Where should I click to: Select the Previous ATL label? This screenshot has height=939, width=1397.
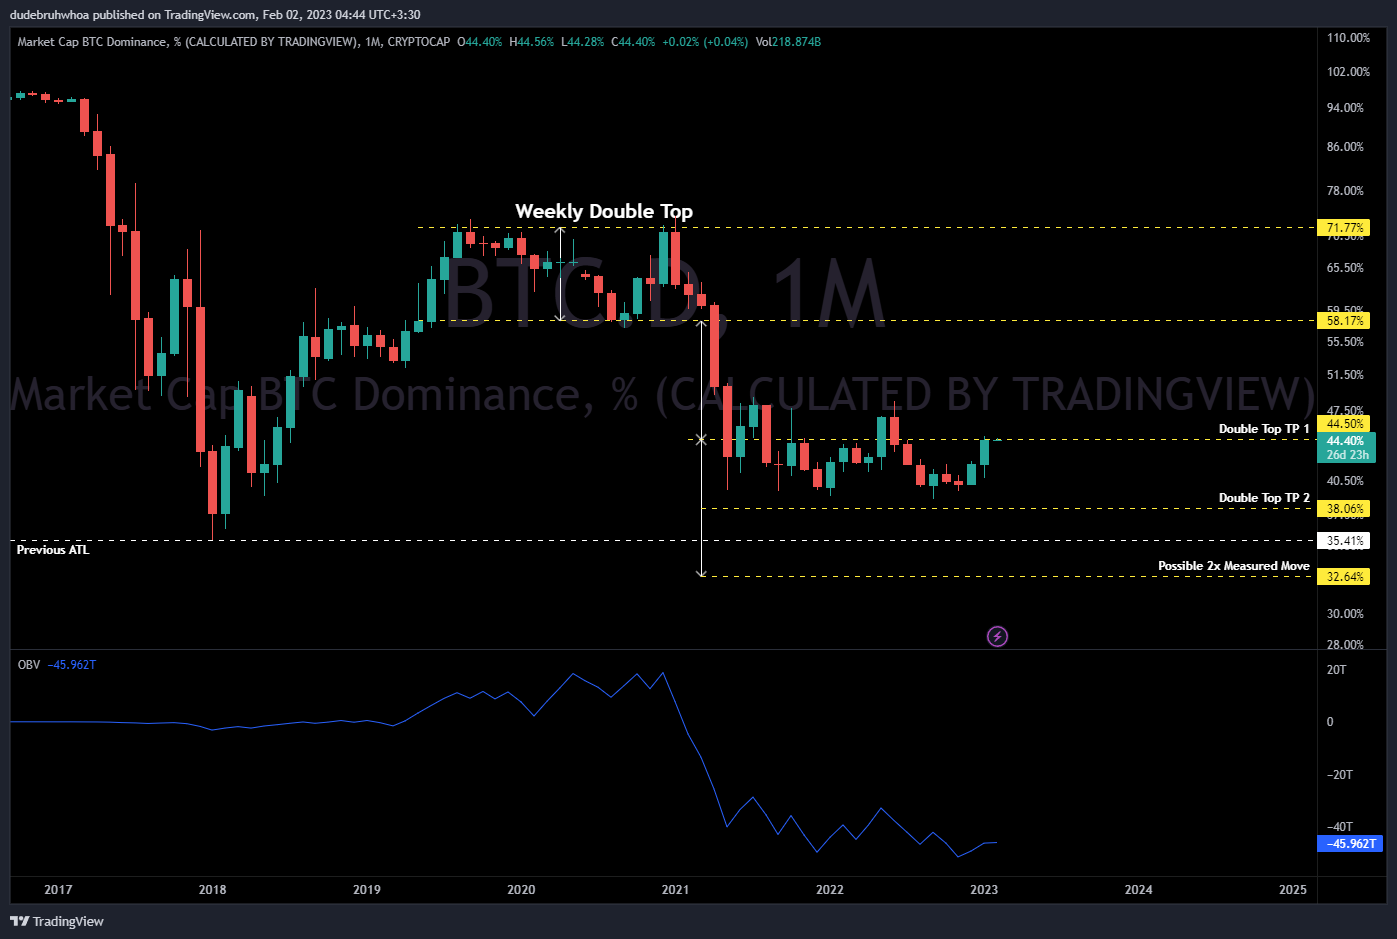53,550
